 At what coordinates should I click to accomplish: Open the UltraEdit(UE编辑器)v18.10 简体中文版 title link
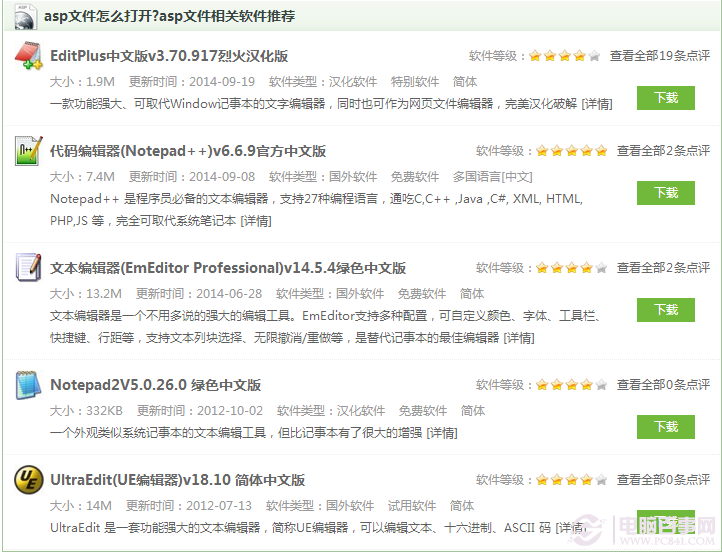177,480
